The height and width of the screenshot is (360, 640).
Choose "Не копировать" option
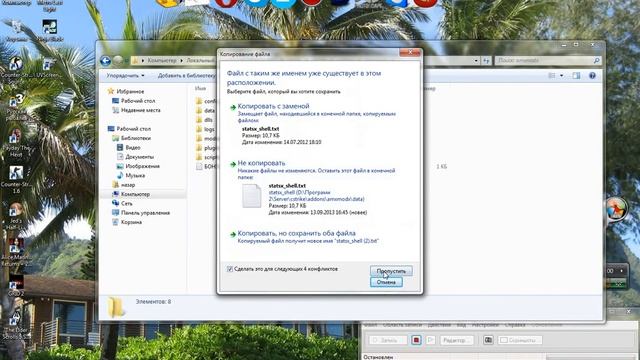pyautogui.click(x=261, y=163)
